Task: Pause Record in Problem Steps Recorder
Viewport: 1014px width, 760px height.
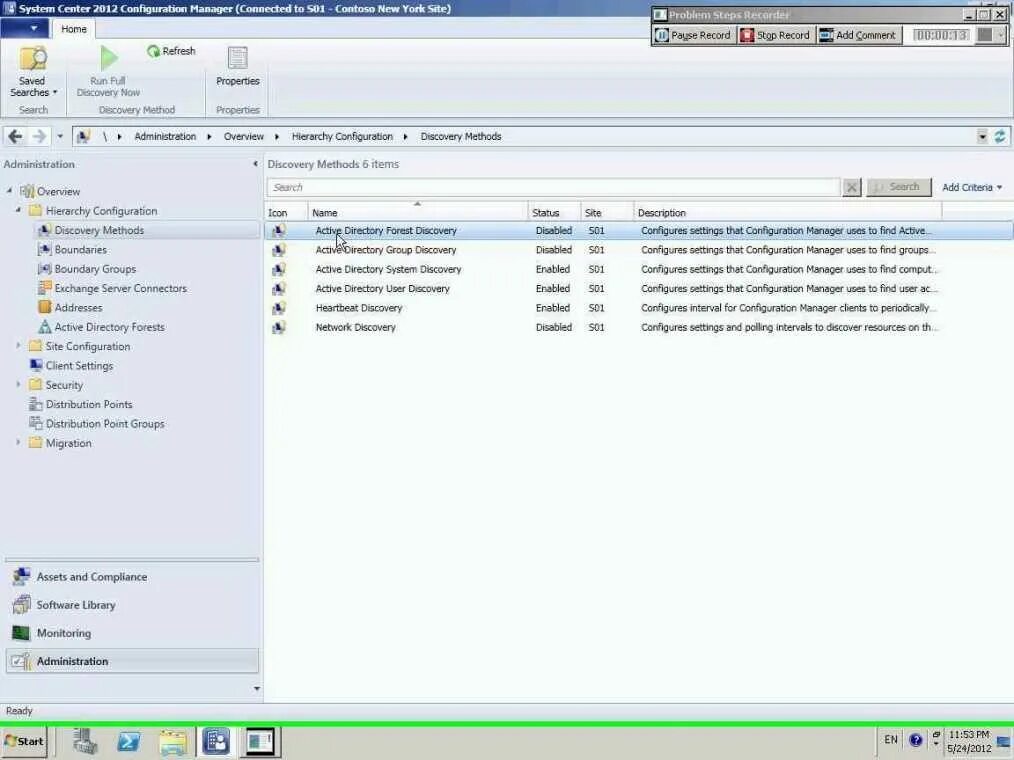Action: pos(693,35)
